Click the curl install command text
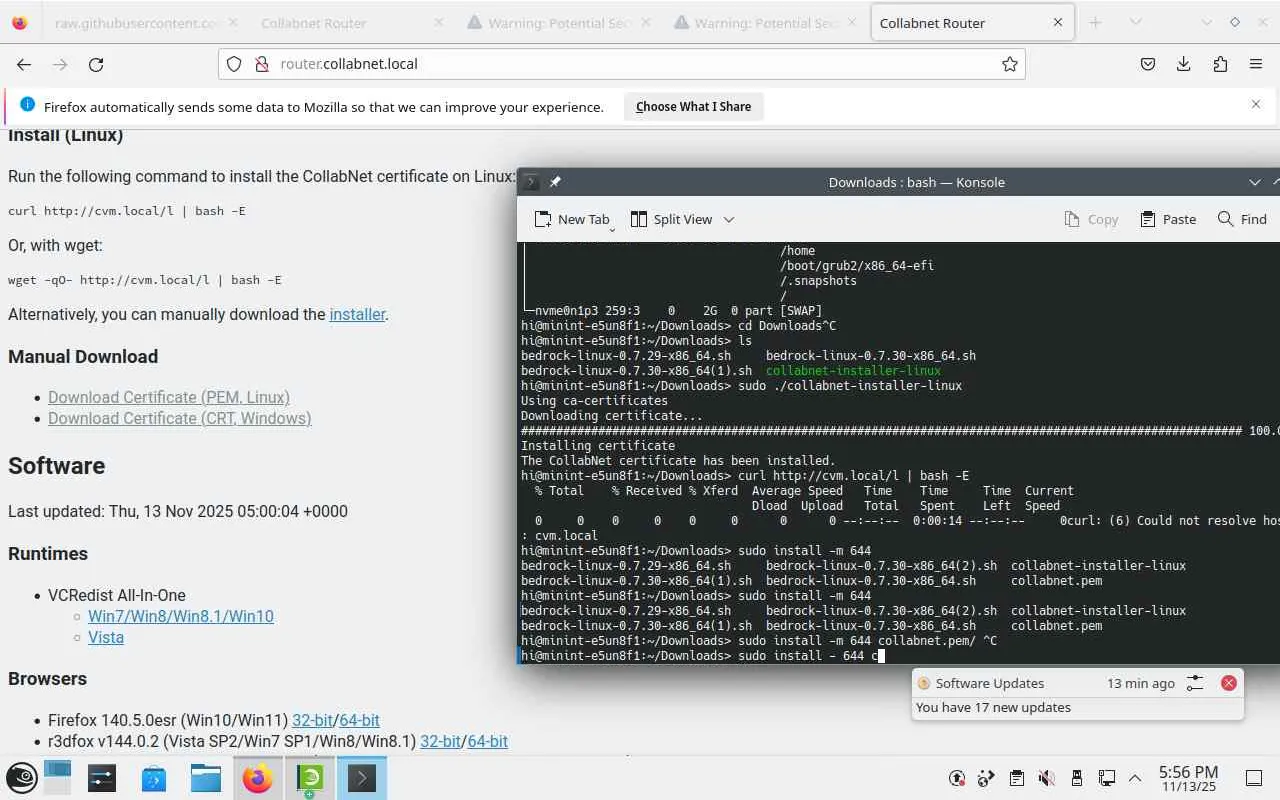This screenshot has width=1280, height=800. (x=127, y=211)
